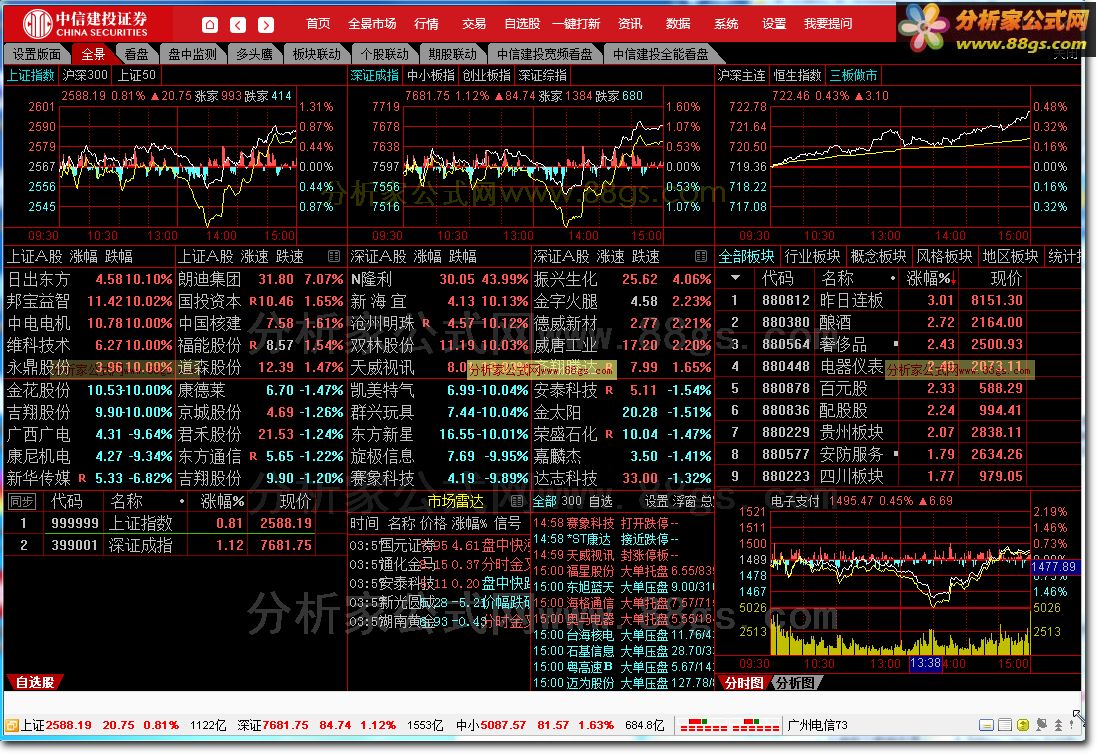Open the 数据 menu
Image resolution: width=1098 pixels, height=754 pixels.
click(x=678, y=24)
